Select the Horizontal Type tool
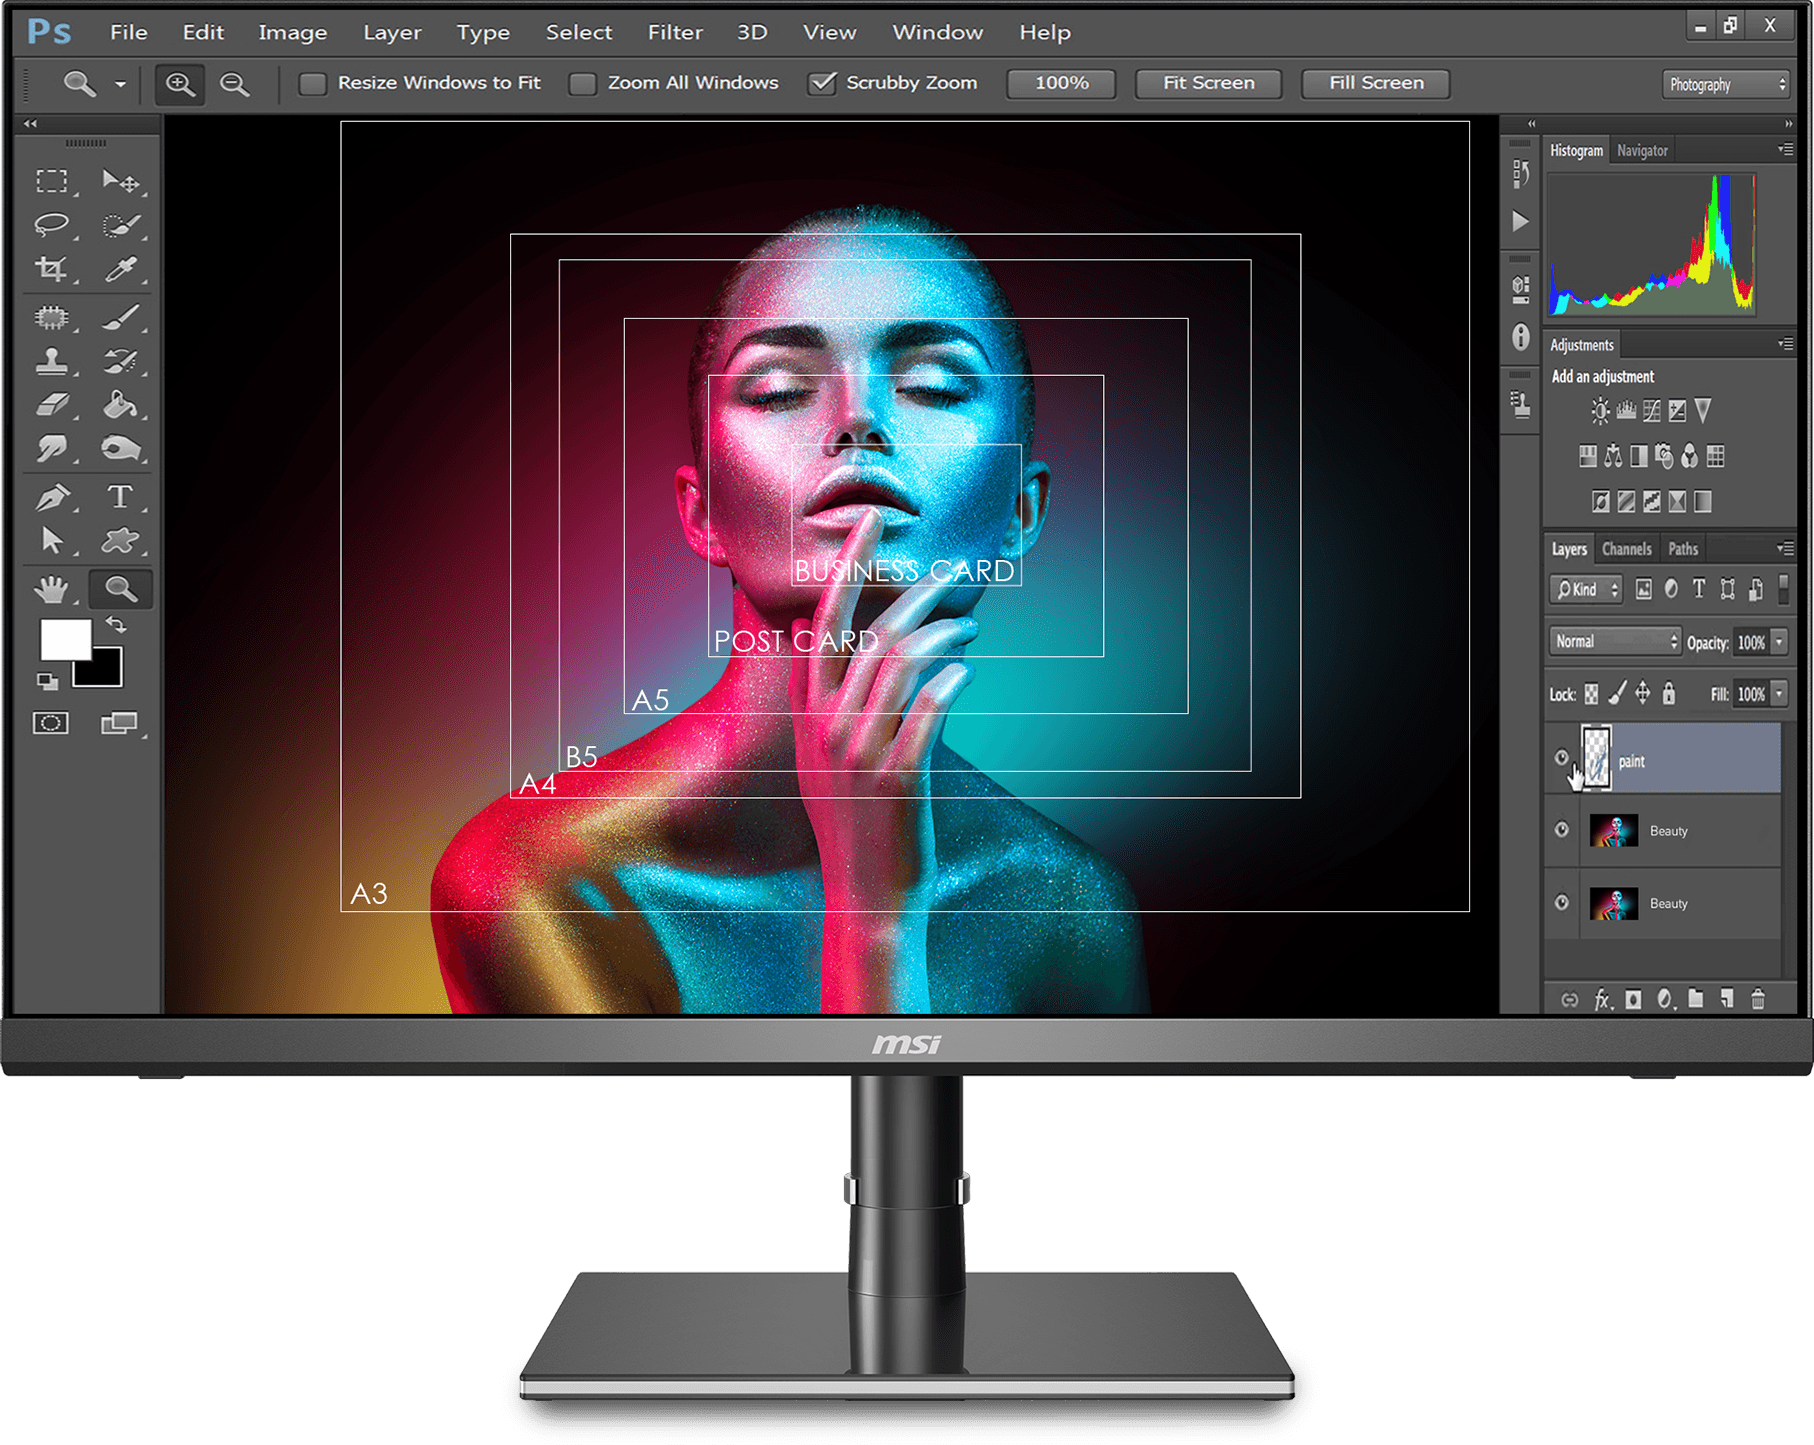1814x1445 pixels. pos(120,496)
